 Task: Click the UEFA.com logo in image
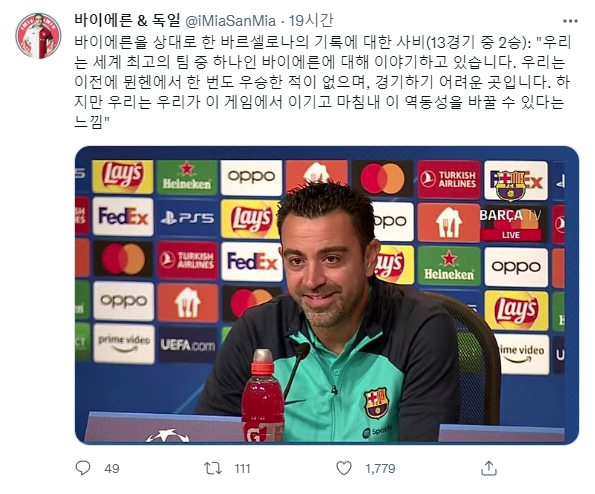point(187,345)
